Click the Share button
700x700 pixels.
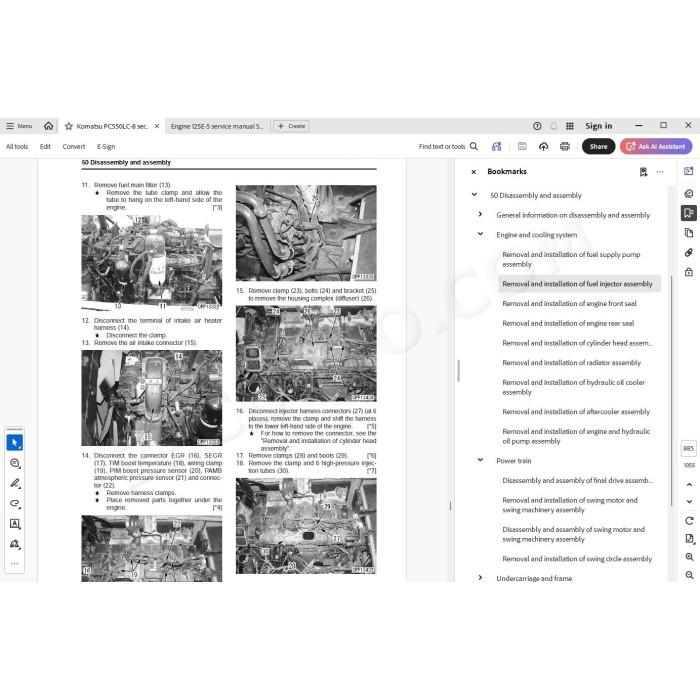(598, 146)
